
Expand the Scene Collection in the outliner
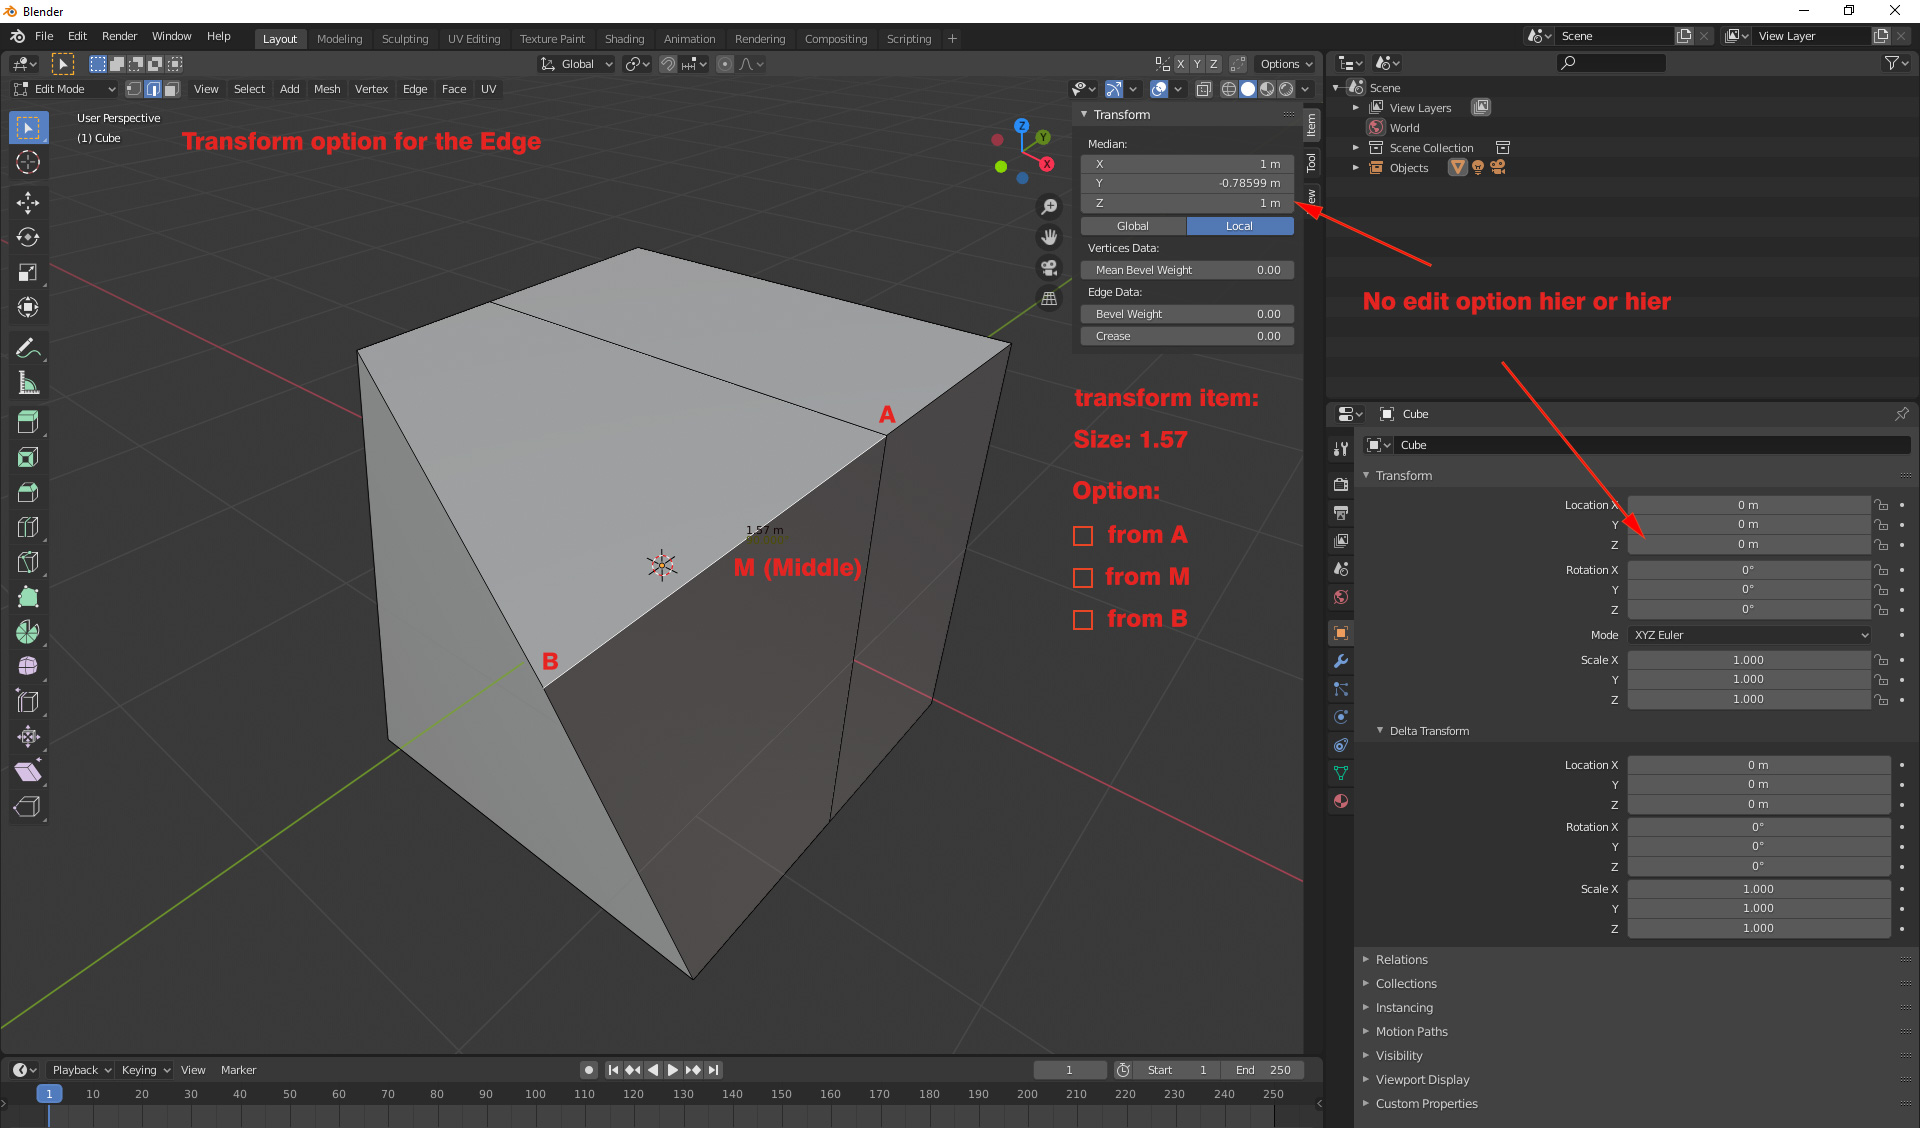coord(1356,147)
